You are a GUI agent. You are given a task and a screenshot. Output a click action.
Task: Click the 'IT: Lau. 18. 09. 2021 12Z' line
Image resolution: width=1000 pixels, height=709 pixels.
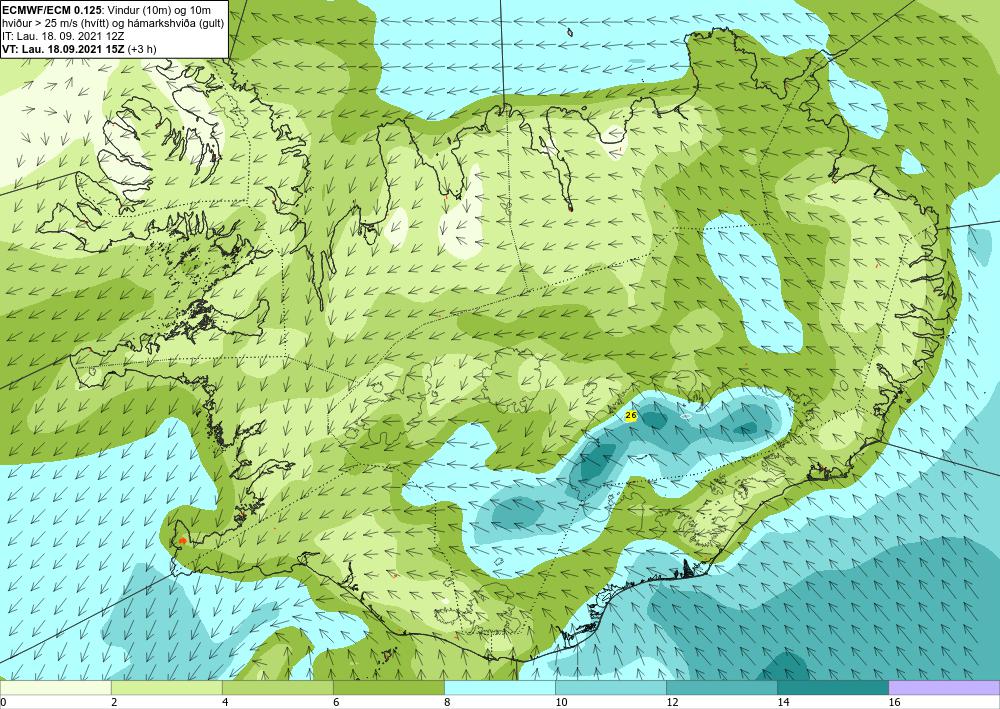pyautogui.click(x=62, y=36)
